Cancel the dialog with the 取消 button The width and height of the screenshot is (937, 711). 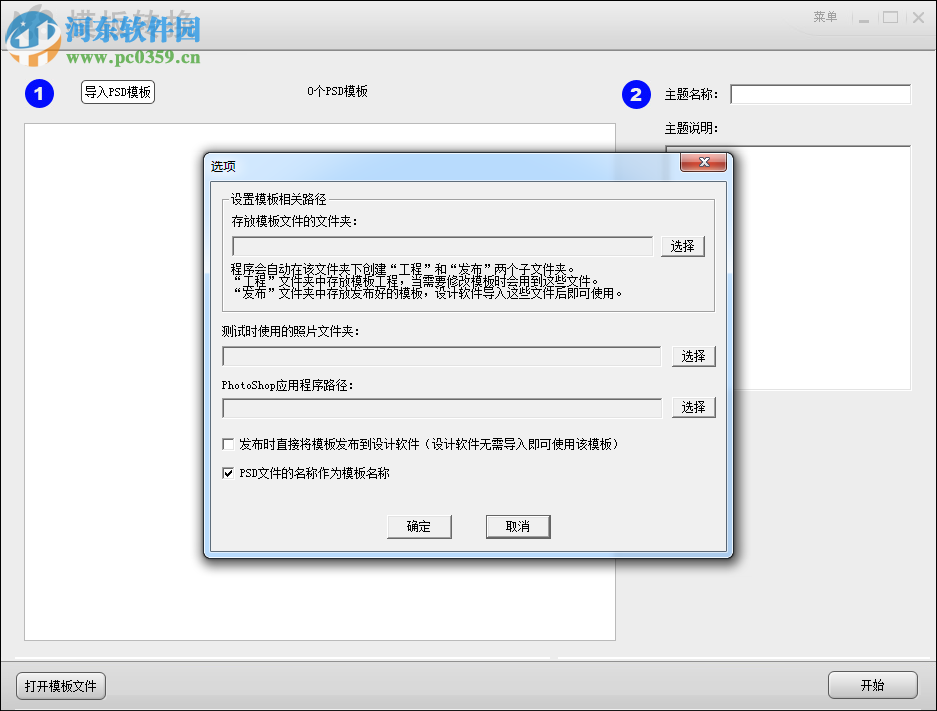[x=518, y=526]
